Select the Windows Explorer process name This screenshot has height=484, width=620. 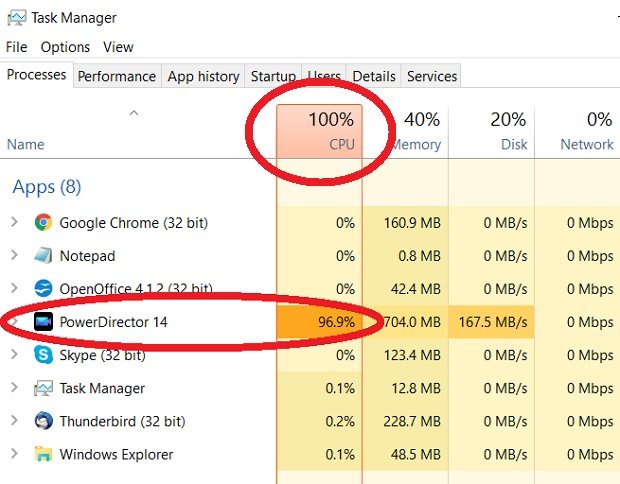tap(116, 454)
